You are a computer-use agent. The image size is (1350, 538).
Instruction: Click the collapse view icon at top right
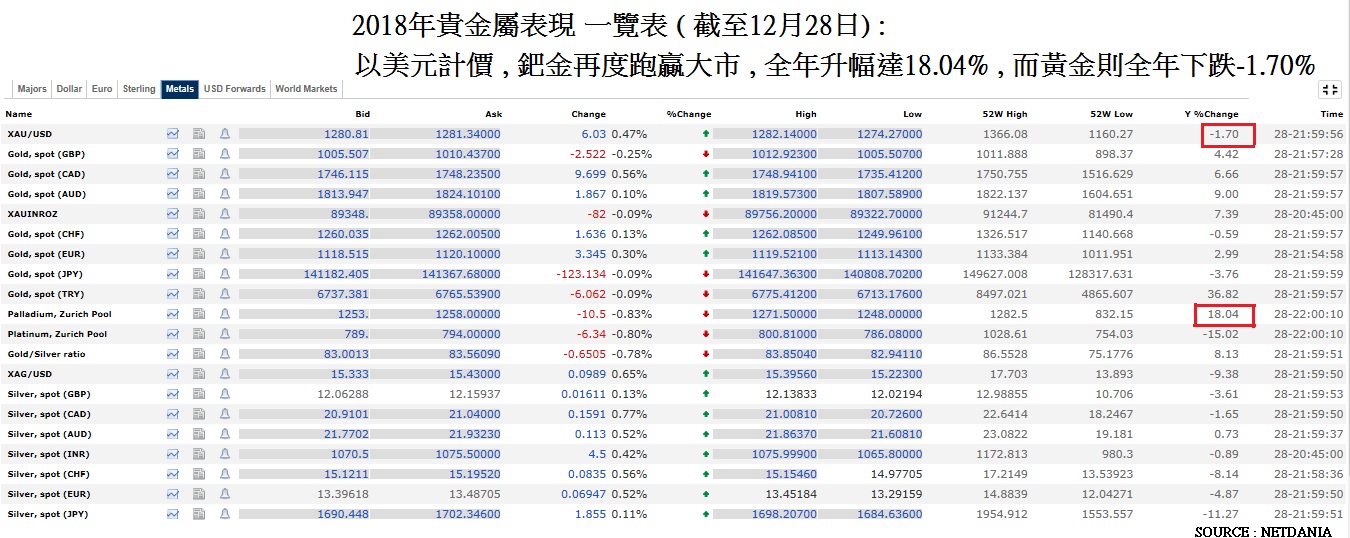(x=1329, y=90)
